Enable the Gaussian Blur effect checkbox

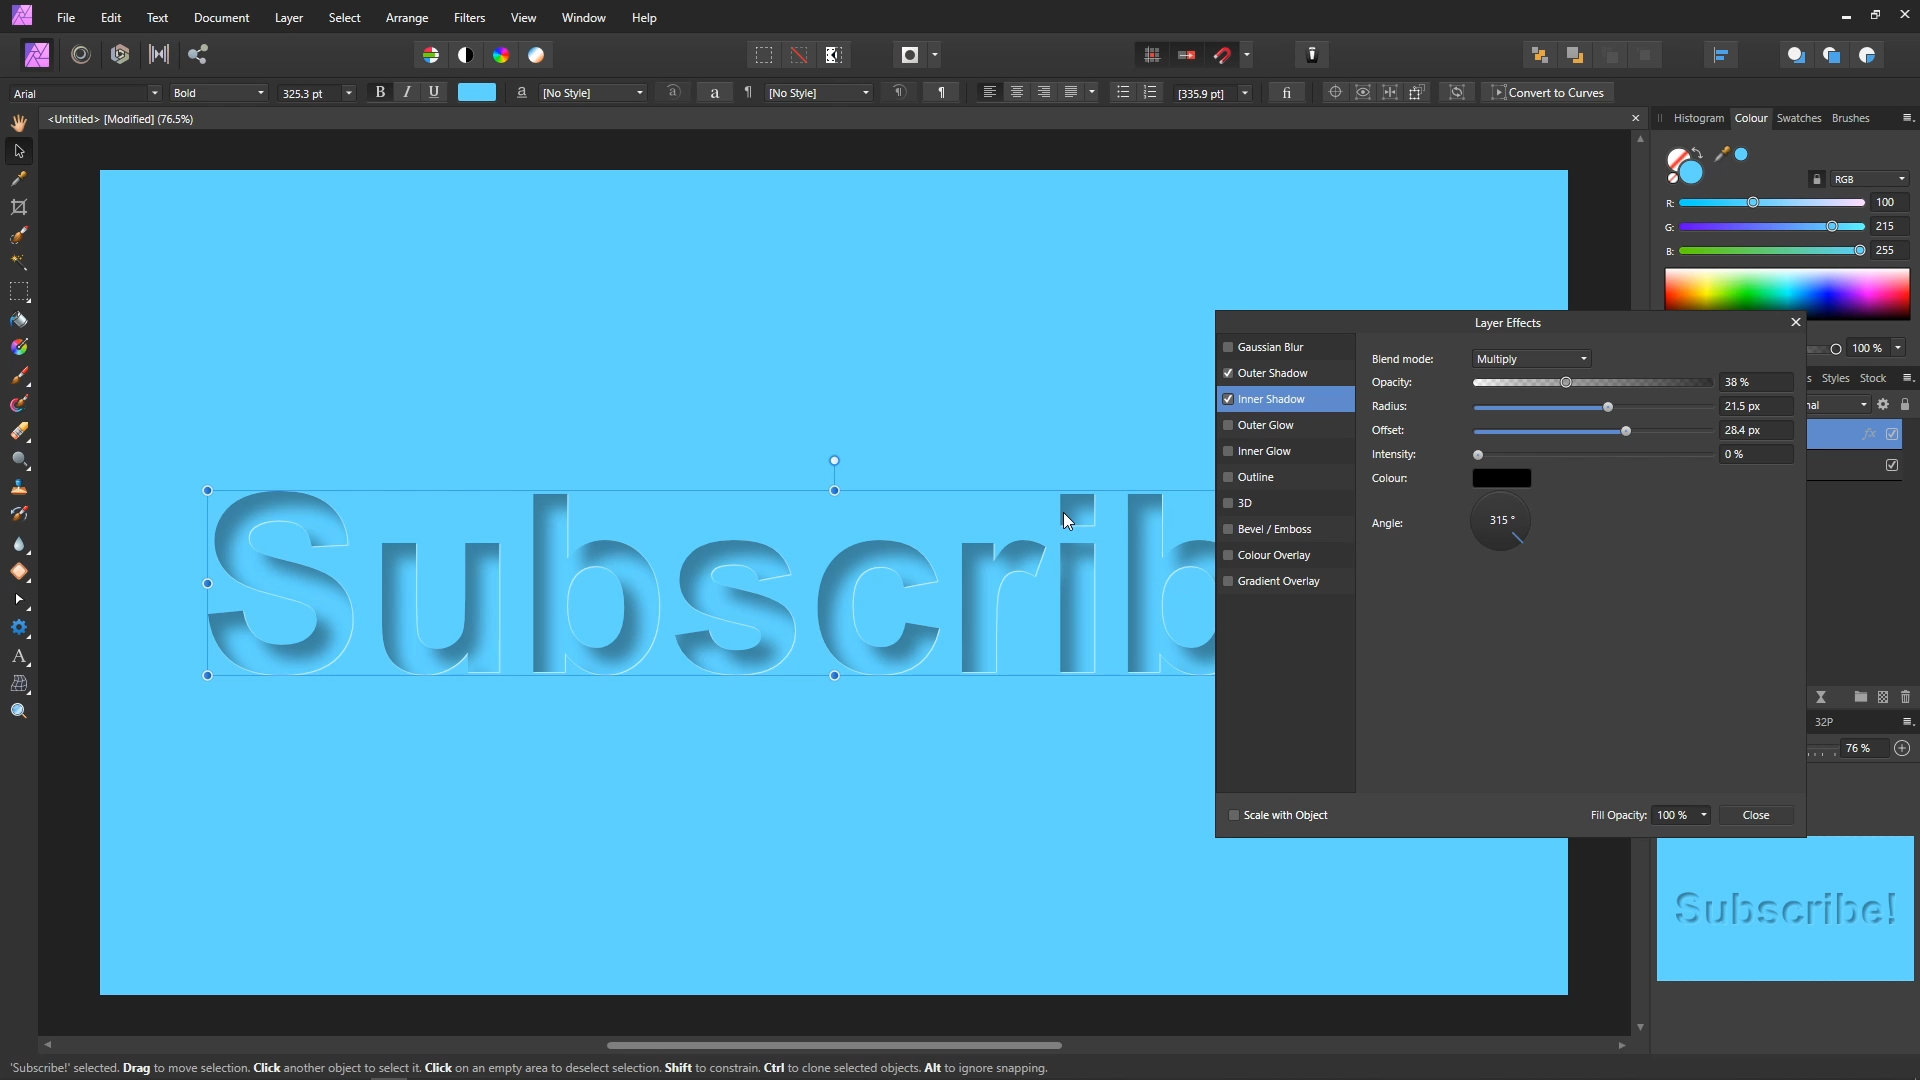pos(1228,347)
